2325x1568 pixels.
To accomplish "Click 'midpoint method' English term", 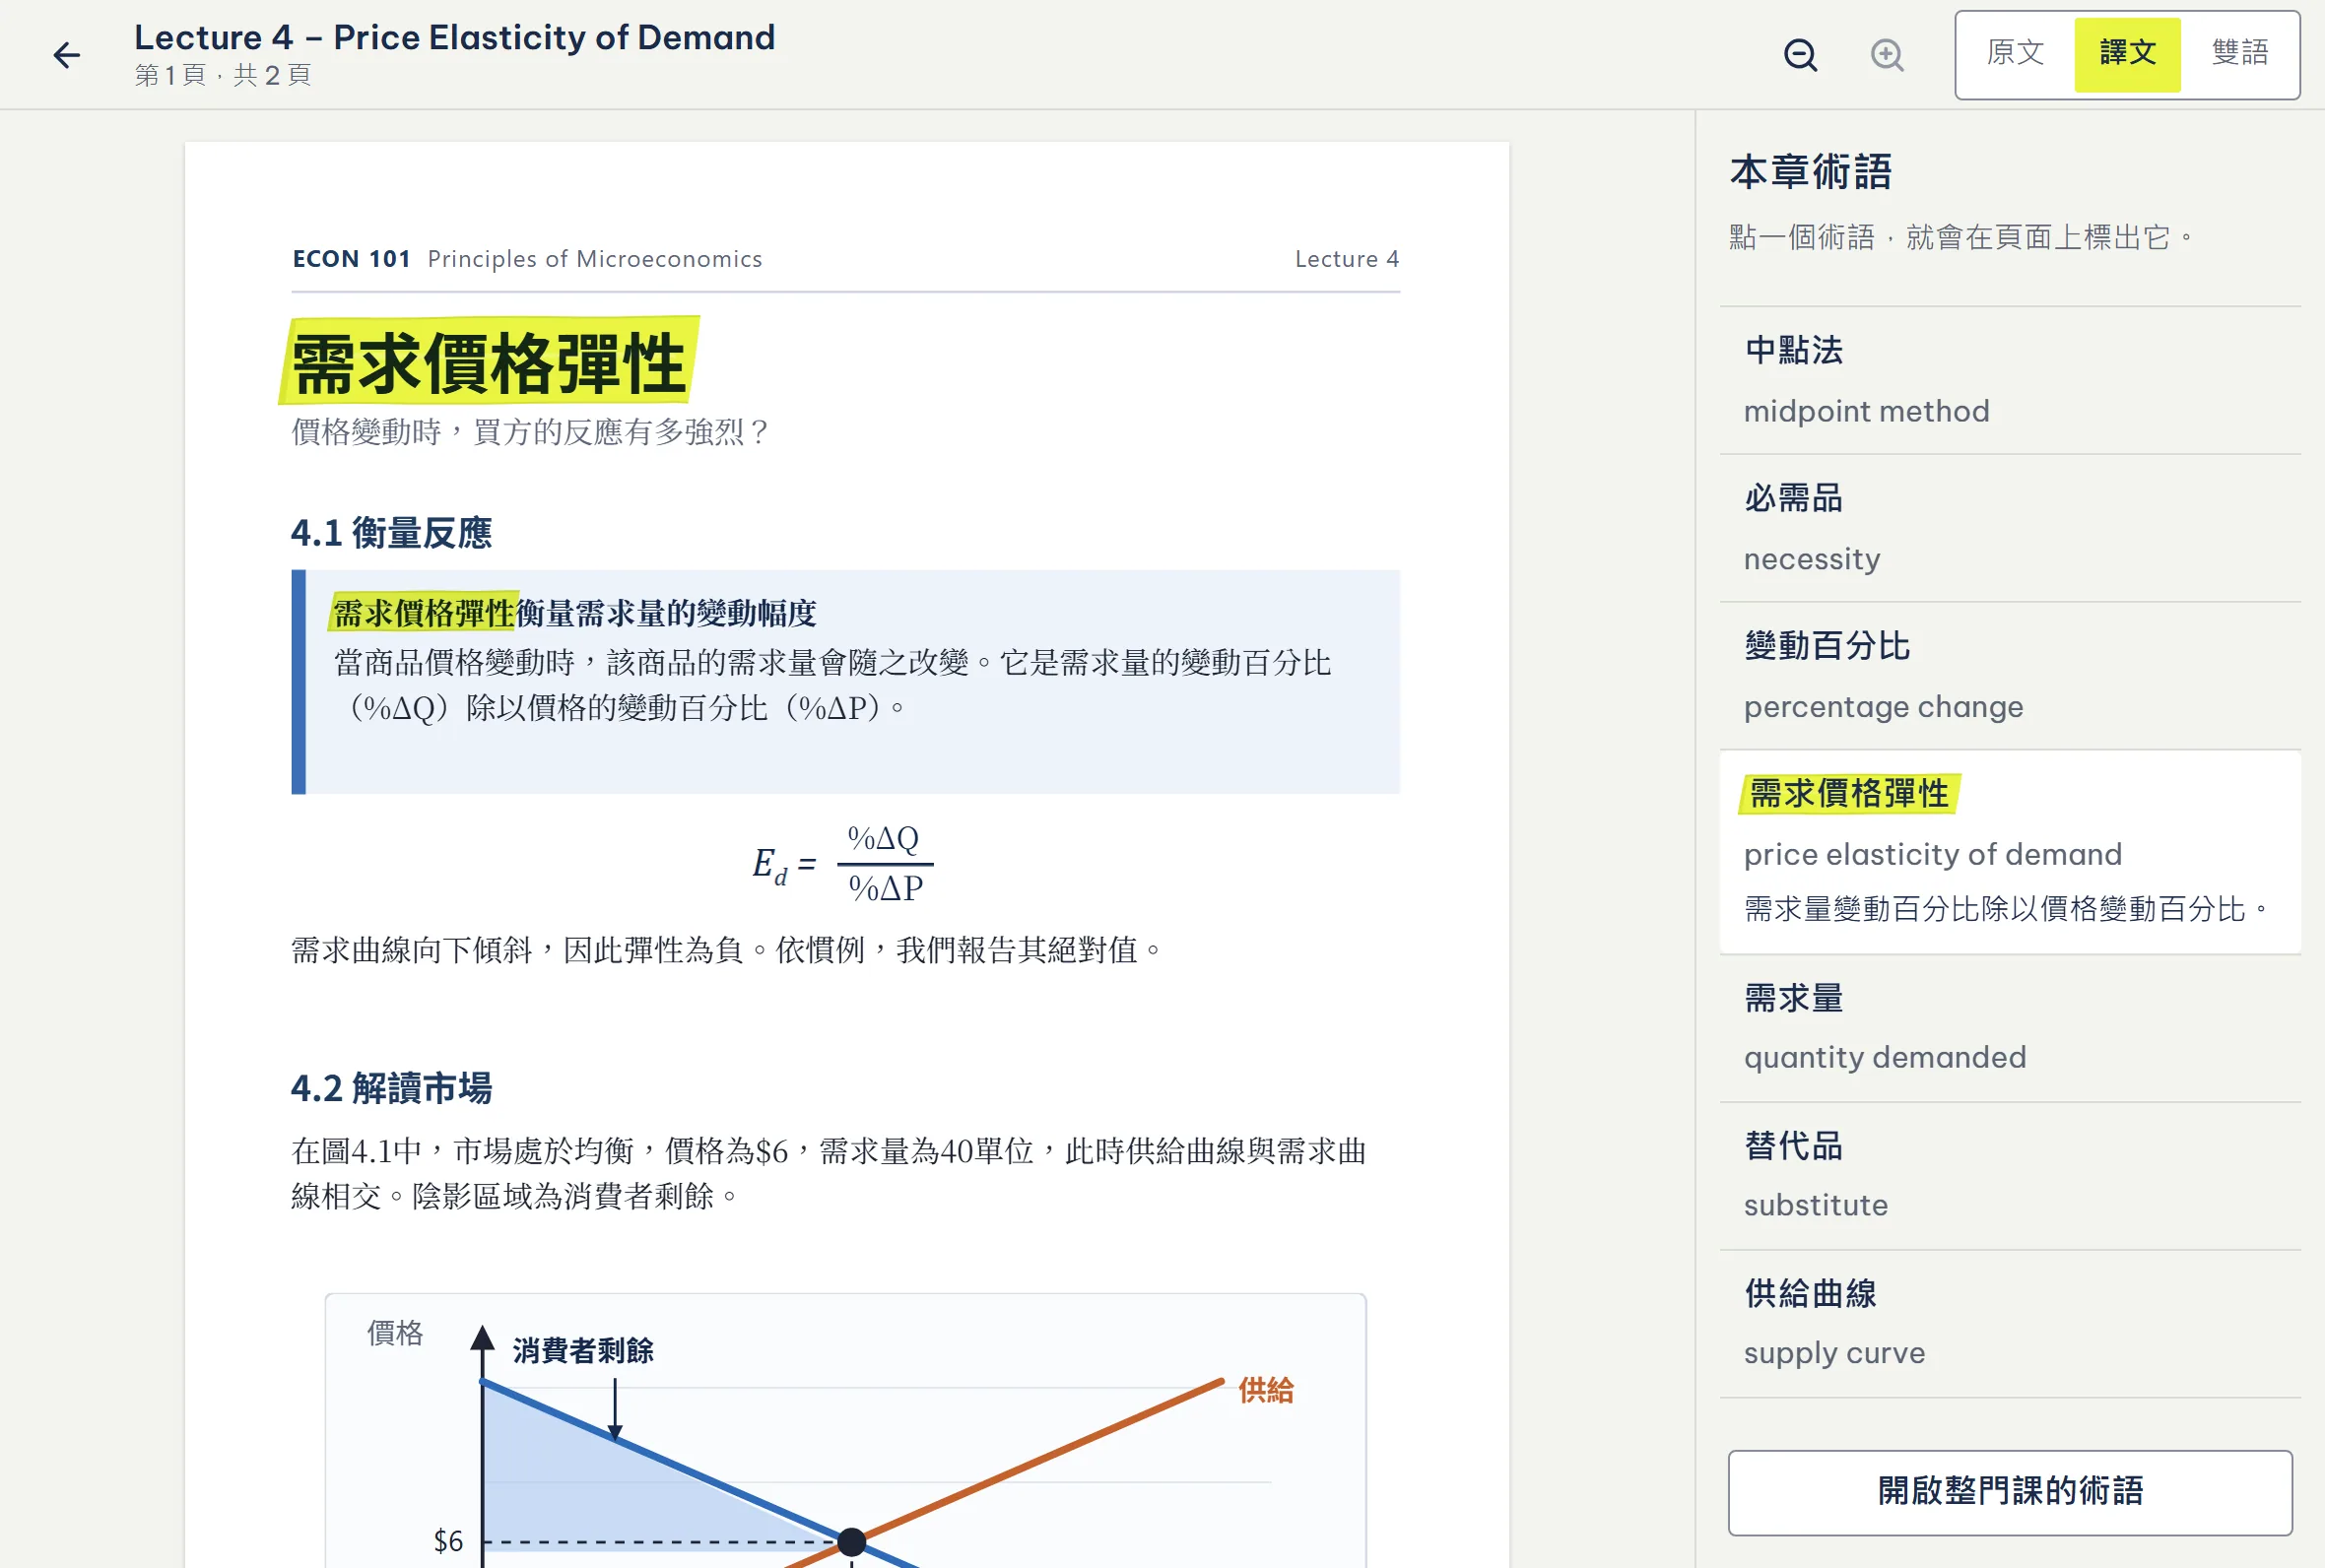I will point(1867,411).
